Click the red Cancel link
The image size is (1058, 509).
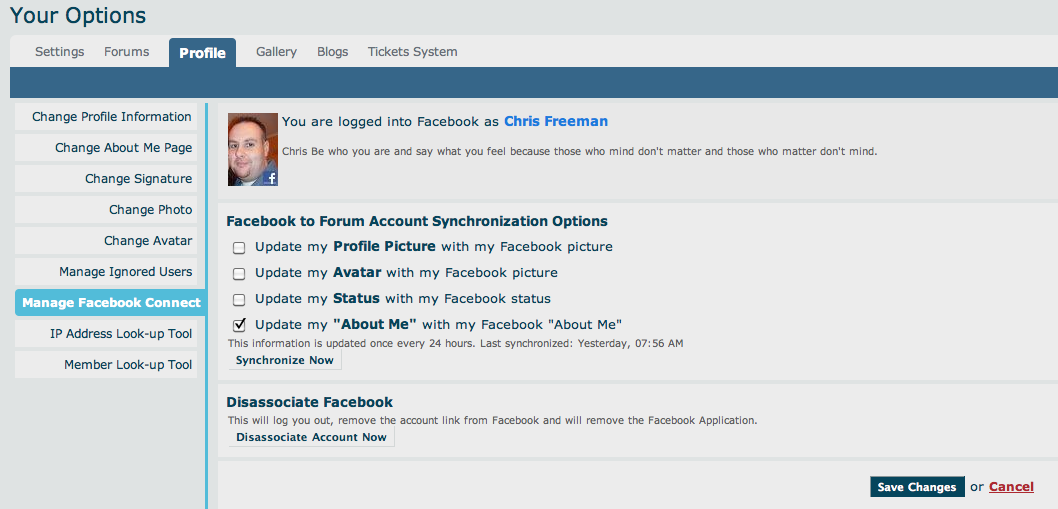(x=1011, y=487)
